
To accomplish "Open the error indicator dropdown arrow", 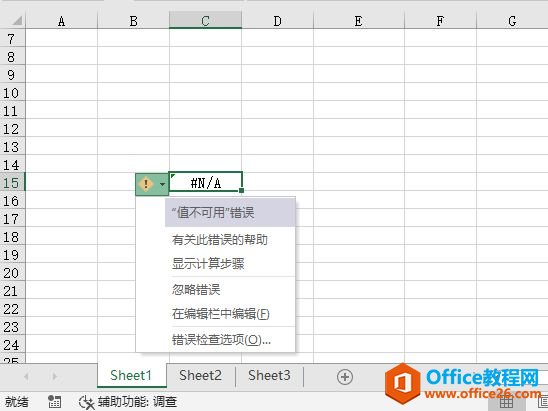I will point(163,184).
